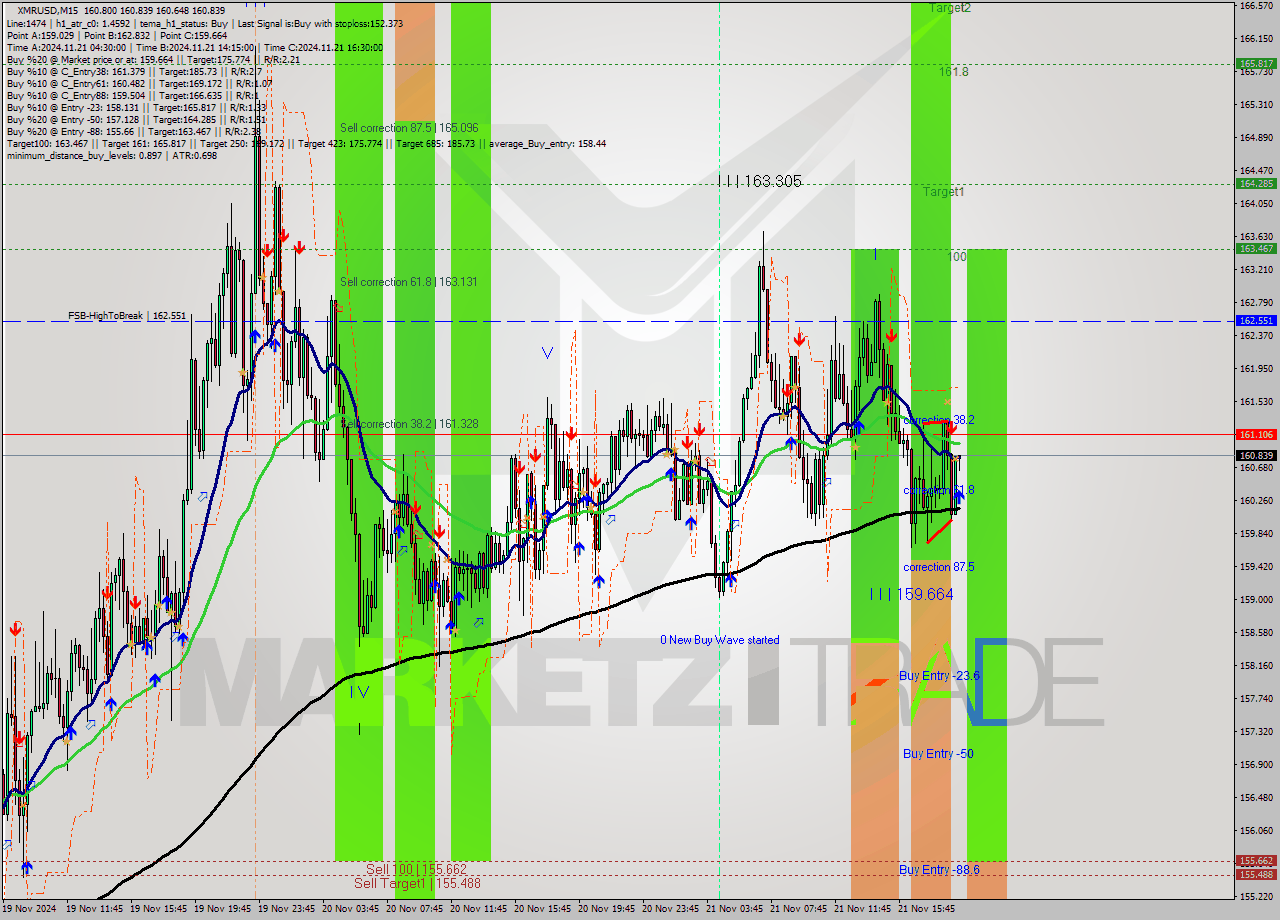Select the 166.570 price axis tick
Viewport: 1280px width, 920px height.
coord(1256,5)
